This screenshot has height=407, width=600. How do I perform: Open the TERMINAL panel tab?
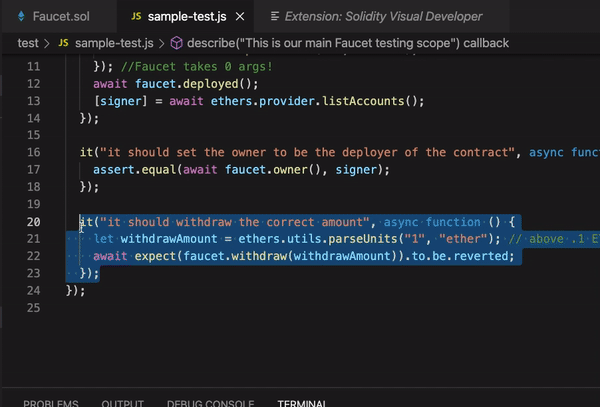(x=302, y=403)
